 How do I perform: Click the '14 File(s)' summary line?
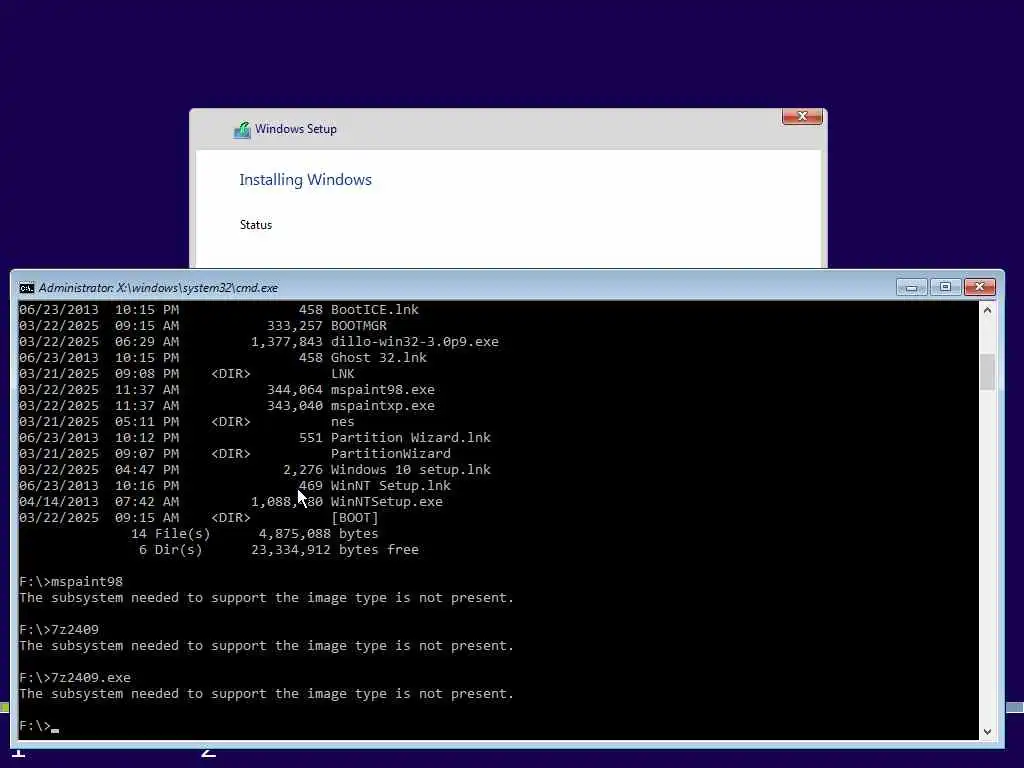pyautogui.click(x=255, y=534)
